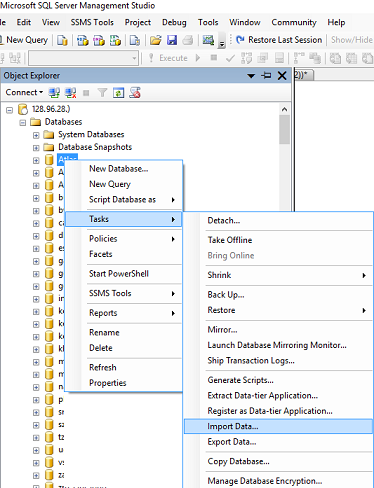Open the Project menu
Screen dimensions: 374x488
click(x=138, y=22)
